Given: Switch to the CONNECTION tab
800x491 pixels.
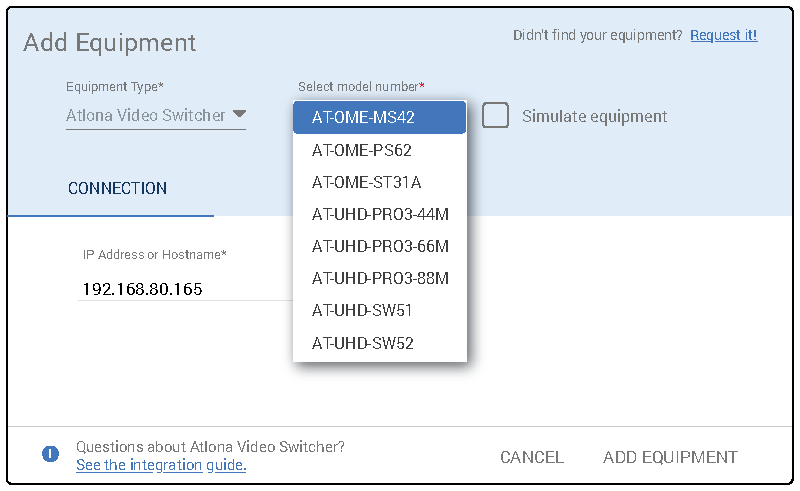Looking at the screenshot, I should coord(117,188).
